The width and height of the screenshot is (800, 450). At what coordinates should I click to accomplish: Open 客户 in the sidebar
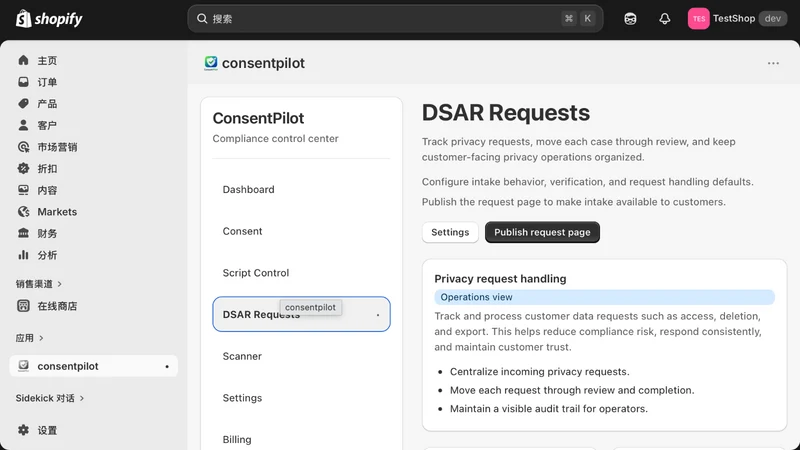point(47,125)
